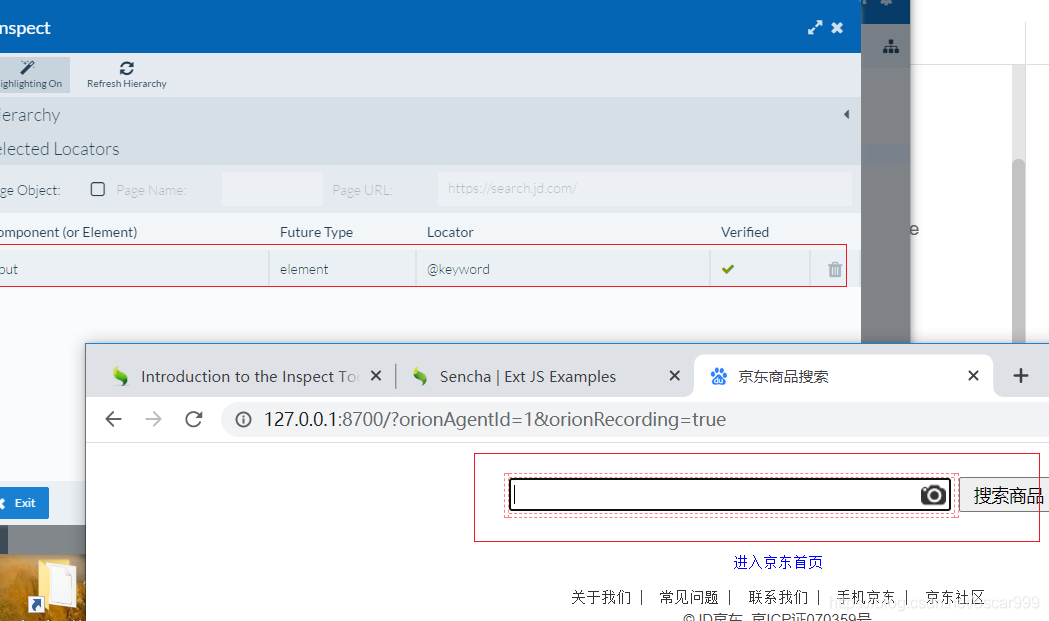Go back with the browser back arrow
The height and width of the screenshot is (621, 1049).
point(114,419)
